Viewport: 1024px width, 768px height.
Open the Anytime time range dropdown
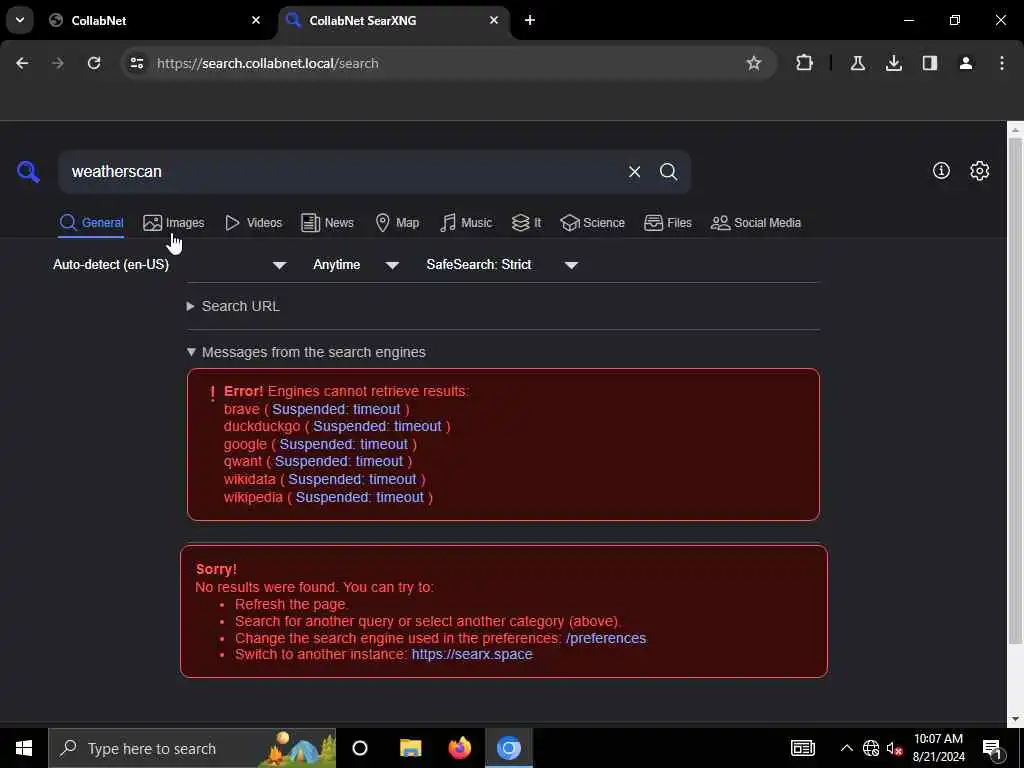pos(356,264)
